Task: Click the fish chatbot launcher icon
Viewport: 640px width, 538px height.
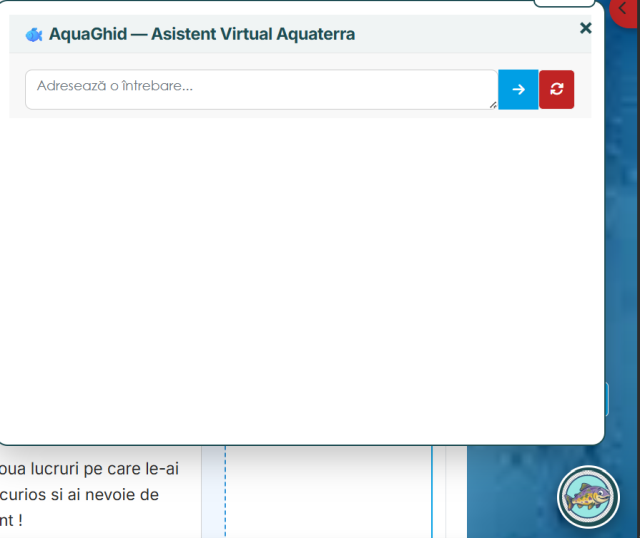Action: pyautogui.click(x=588, y=497)
